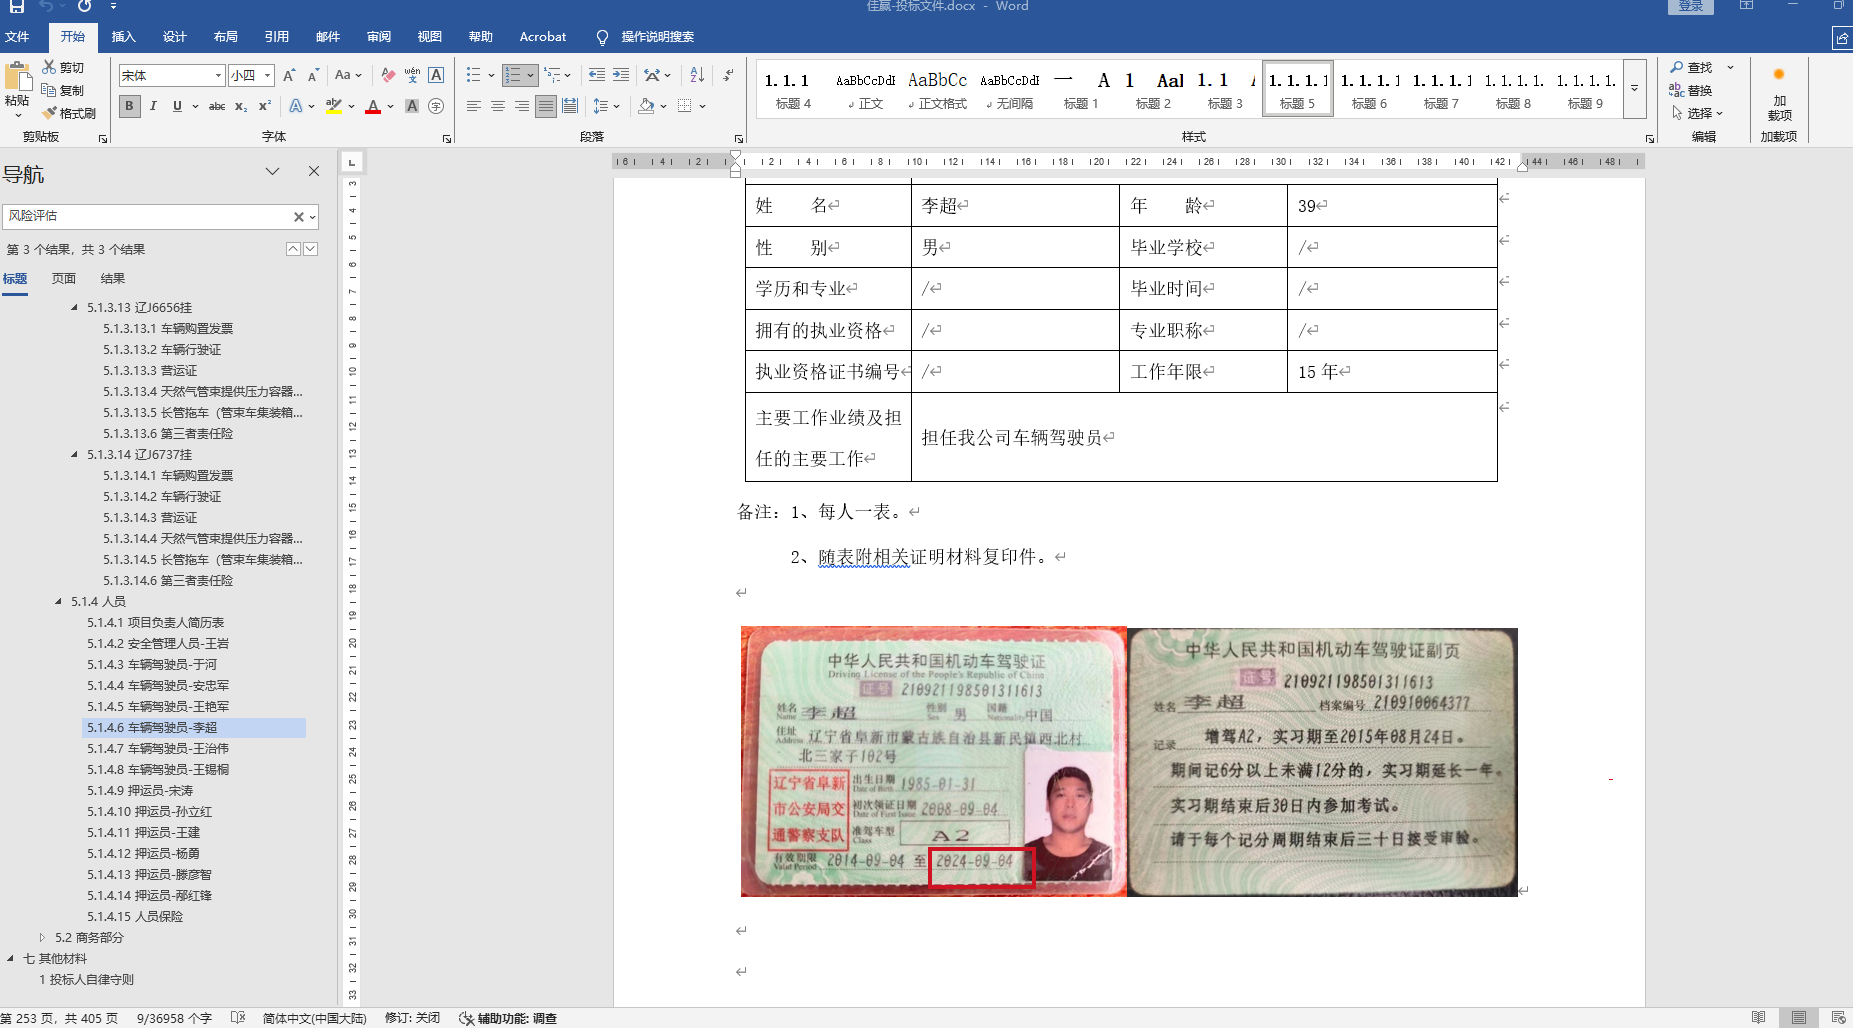Expand the 5.2 商务部分 tree node
Screen dimensions: 1853x1028
coord(42,938)
